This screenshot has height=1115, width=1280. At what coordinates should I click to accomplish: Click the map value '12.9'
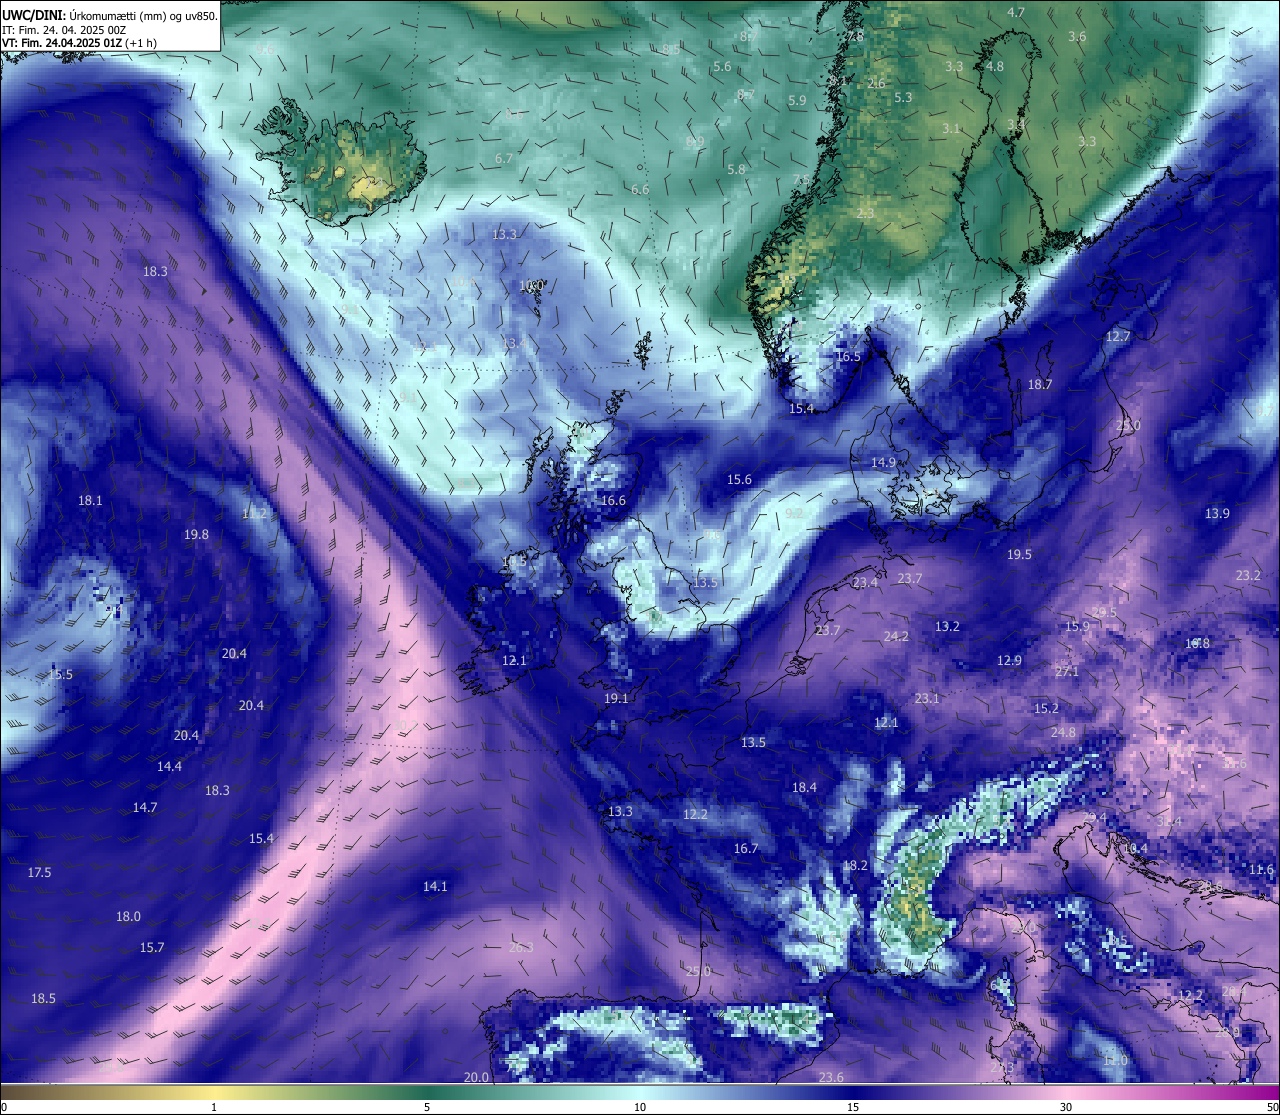(1009, 661)
